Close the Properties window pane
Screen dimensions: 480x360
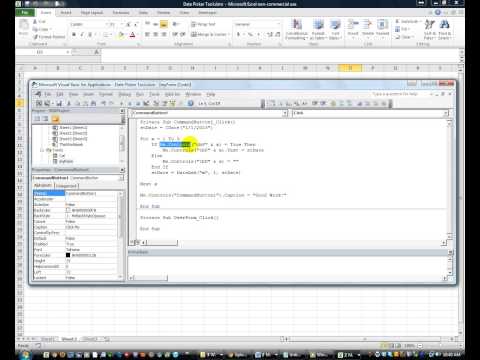pos(122,170)
